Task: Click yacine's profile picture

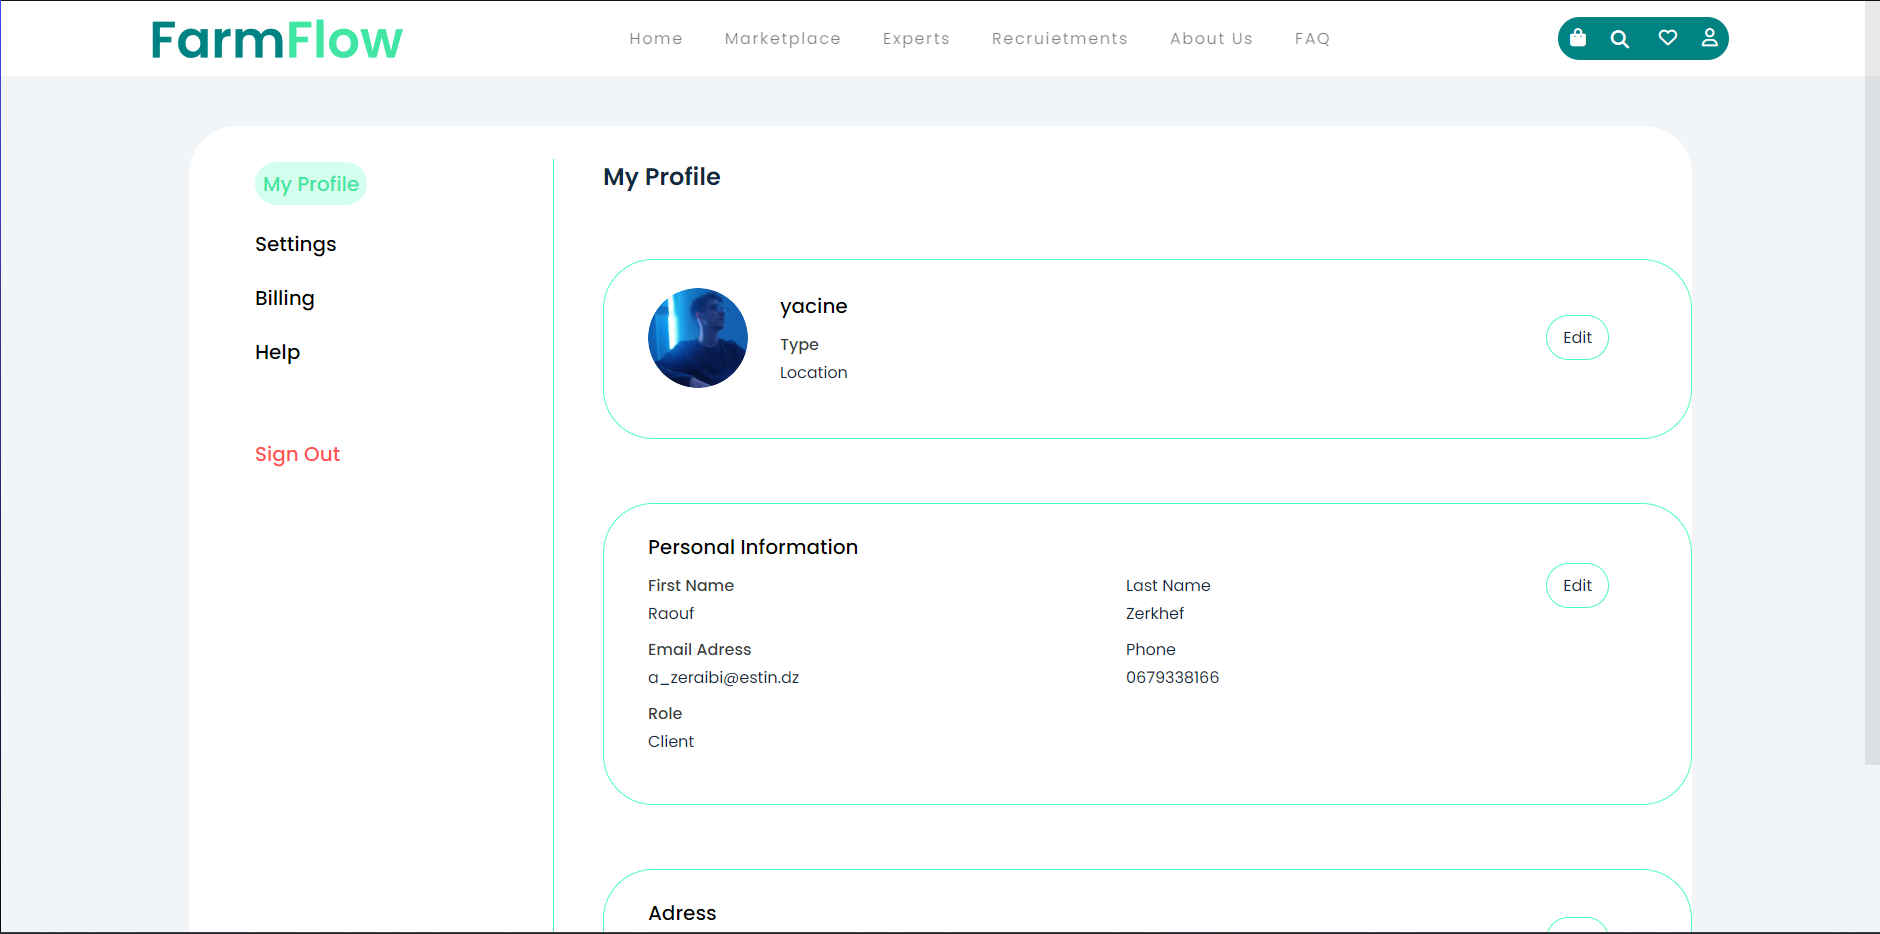Action: 697,338
